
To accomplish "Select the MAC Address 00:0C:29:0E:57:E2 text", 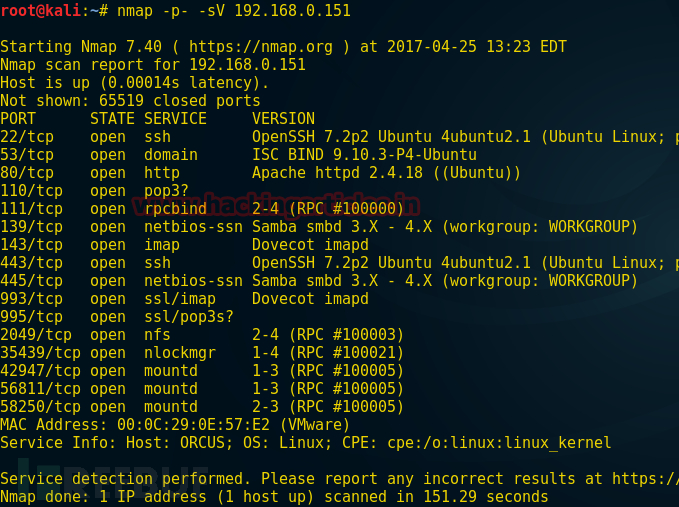I will [x=135, y=425].
